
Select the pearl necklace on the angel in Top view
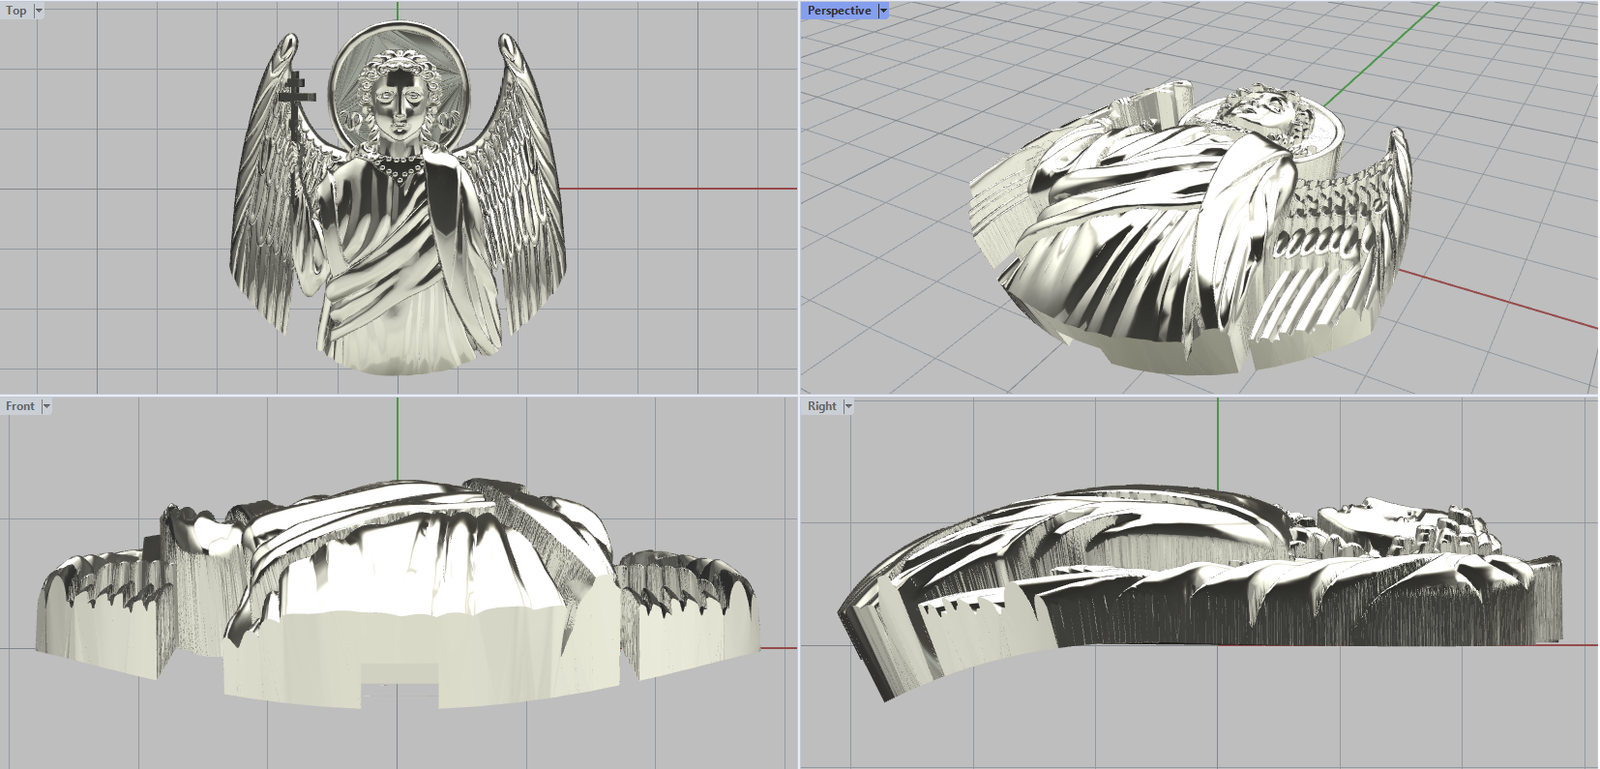point(399,168)
